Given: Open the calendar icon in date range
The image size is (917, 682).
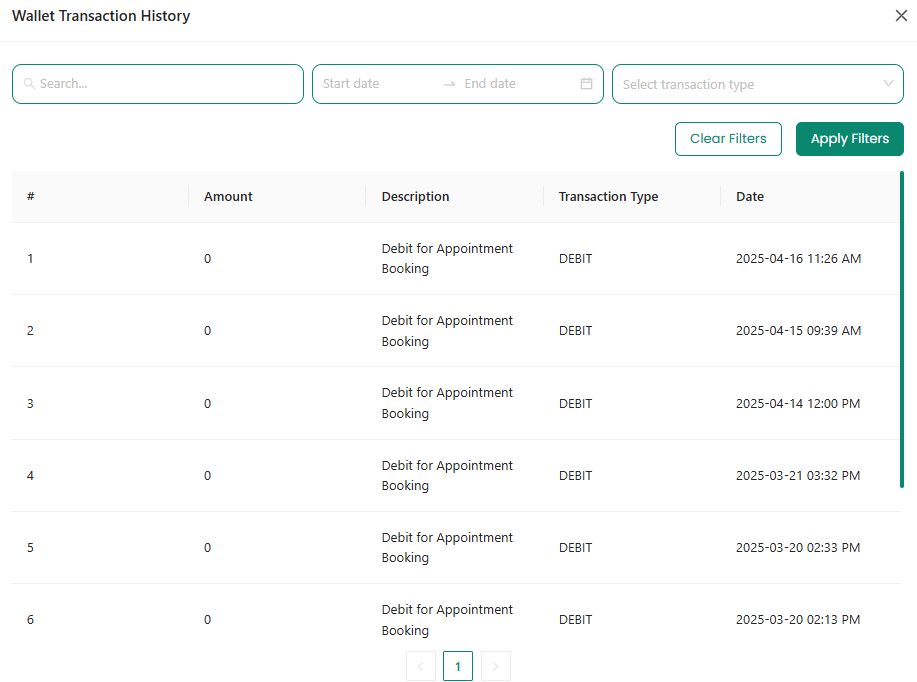Looking at the screenshot, I should click(x=586, y=84).
